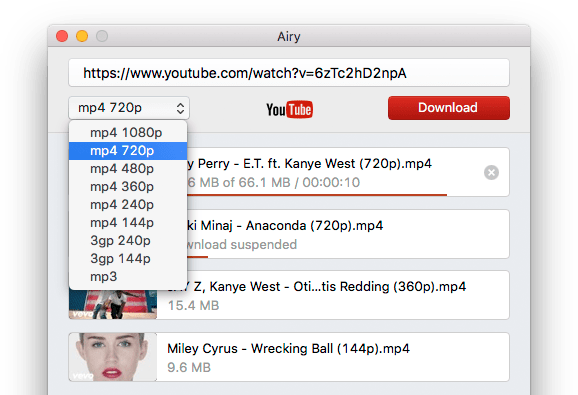Choose mp4 480p format option
This screenshot has width=578, height=395.
click(x=128, y=169)
